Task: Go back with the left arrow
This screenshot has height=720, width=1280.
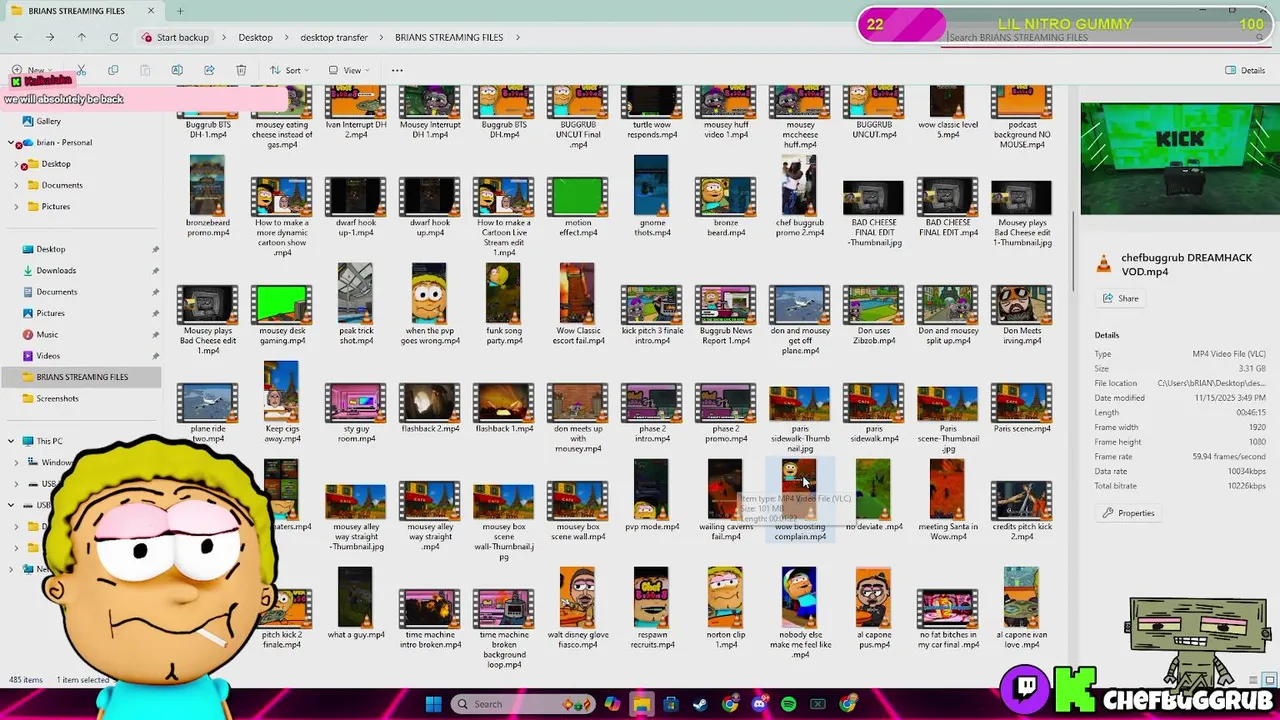Action: (18, 37)
